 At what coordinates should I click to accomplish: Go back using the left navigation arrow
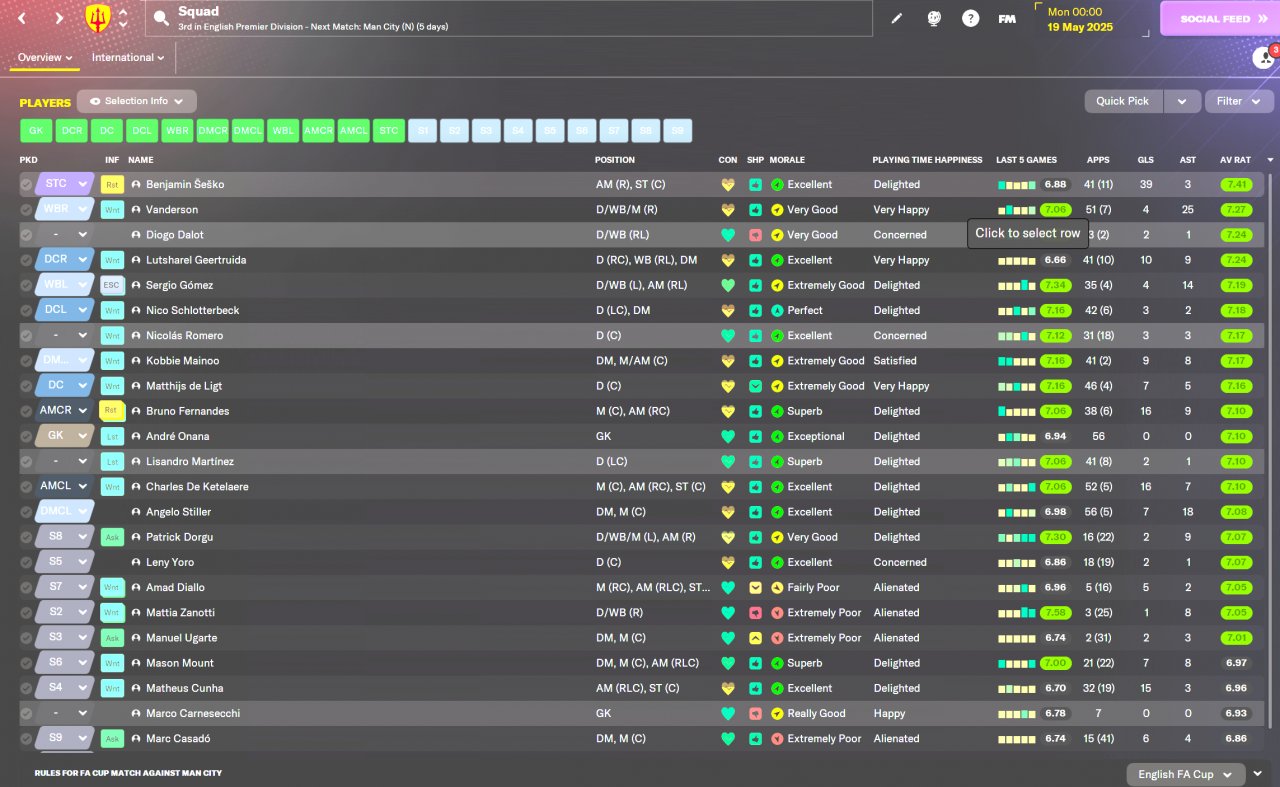click(22, 18)
